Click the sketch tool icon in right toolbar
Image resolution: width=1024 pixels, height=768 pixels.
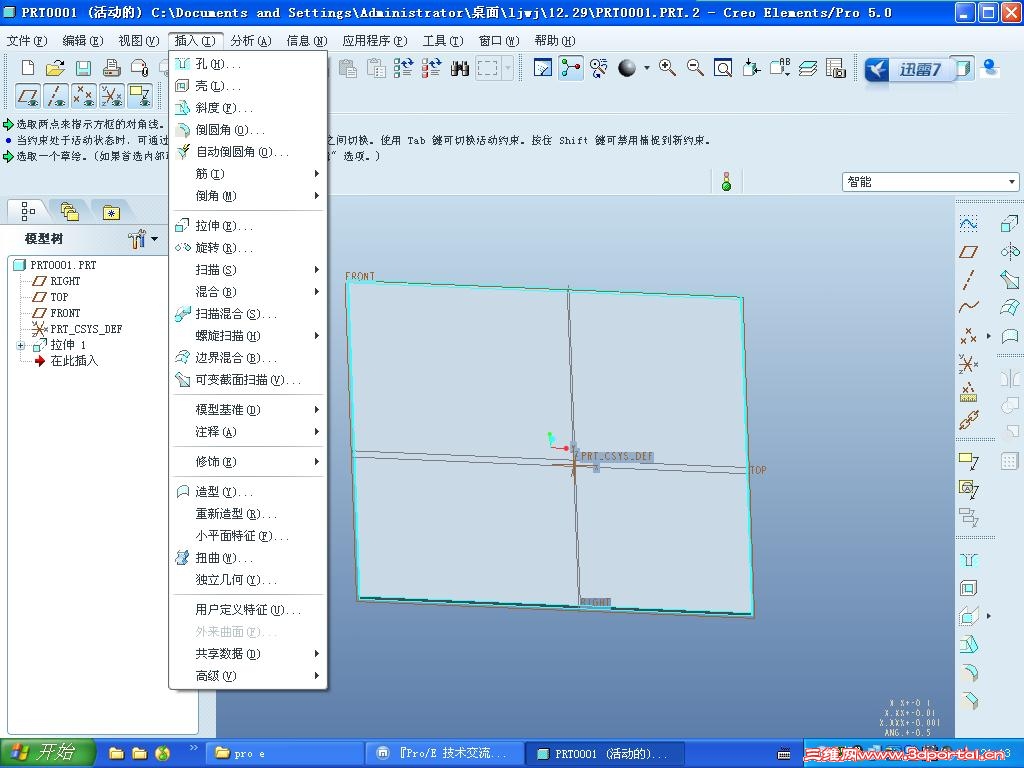tap(968, 224)
